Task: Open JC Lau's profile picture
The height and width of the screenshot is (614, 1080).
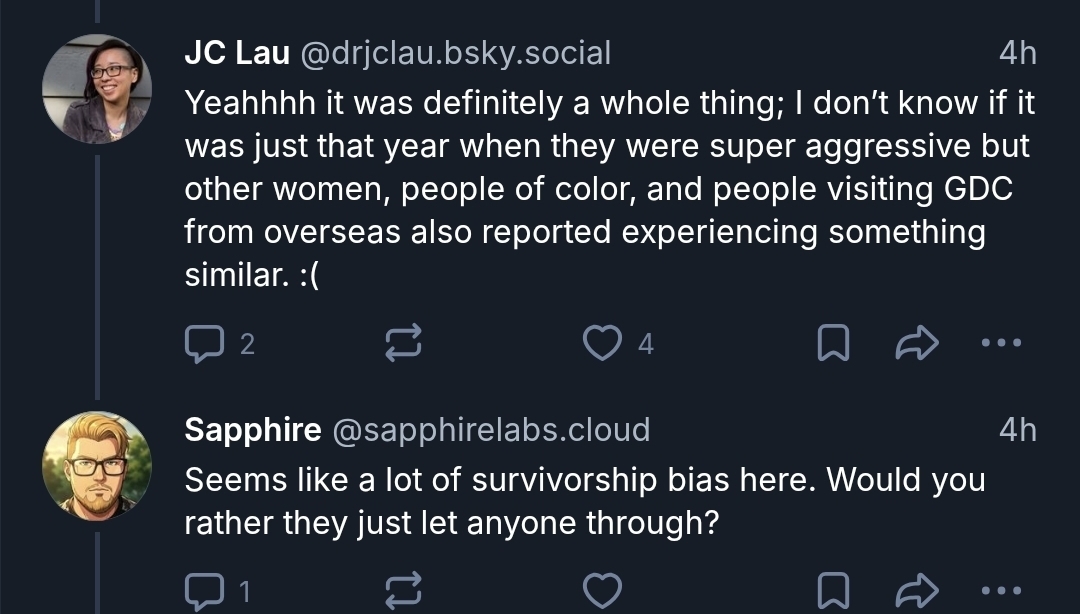Action: (x=97, y=89)
